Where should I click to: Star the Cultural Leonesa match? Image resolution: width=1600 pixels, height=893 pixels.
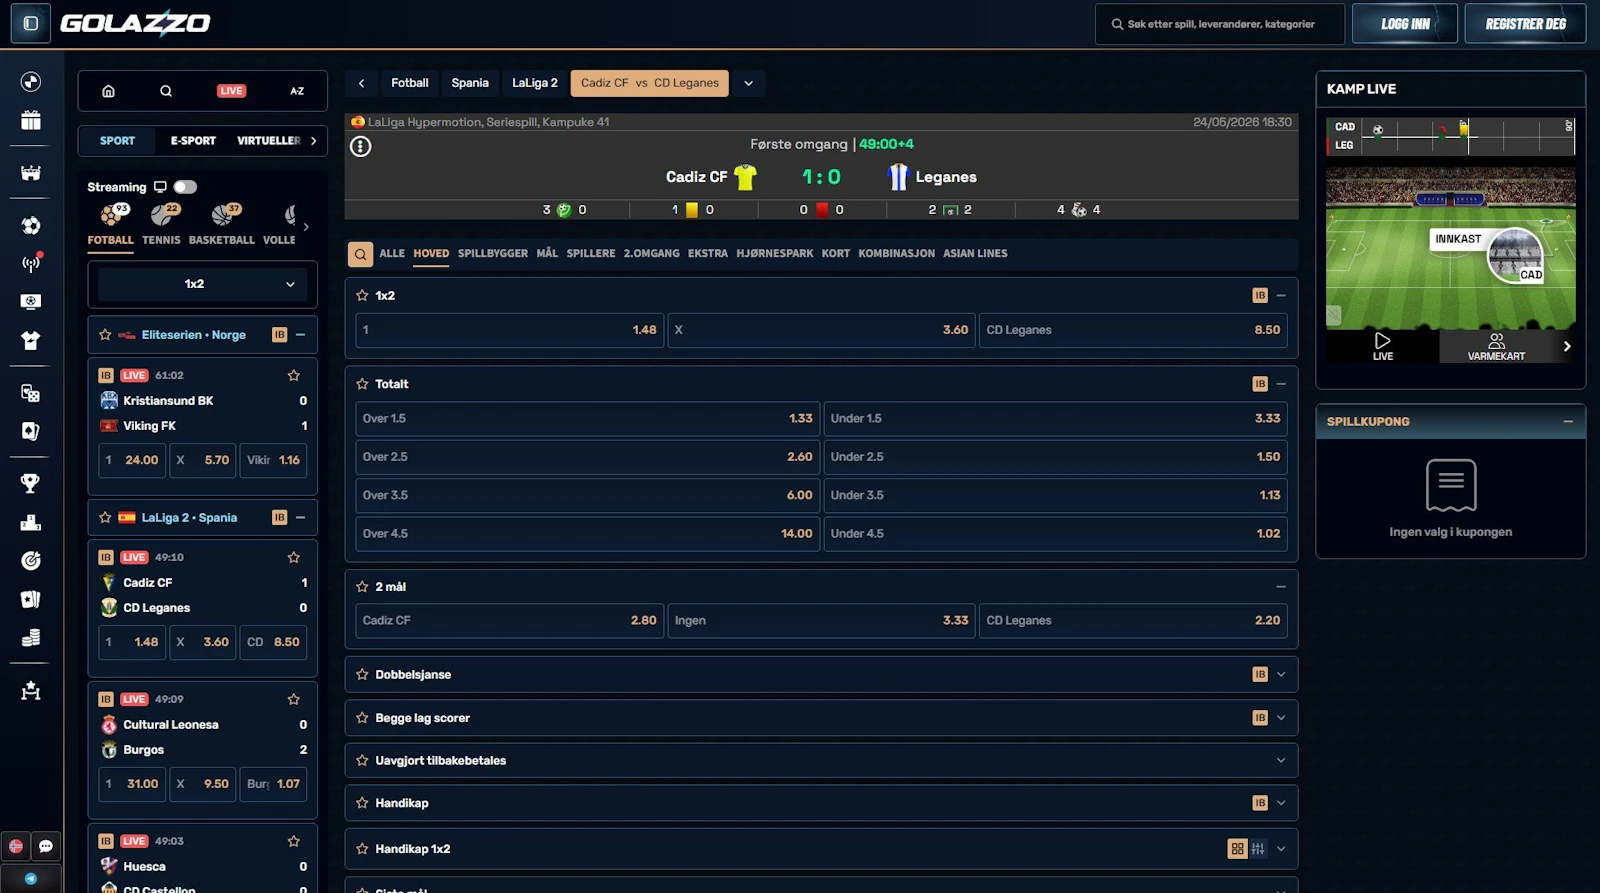pos(294,700)
